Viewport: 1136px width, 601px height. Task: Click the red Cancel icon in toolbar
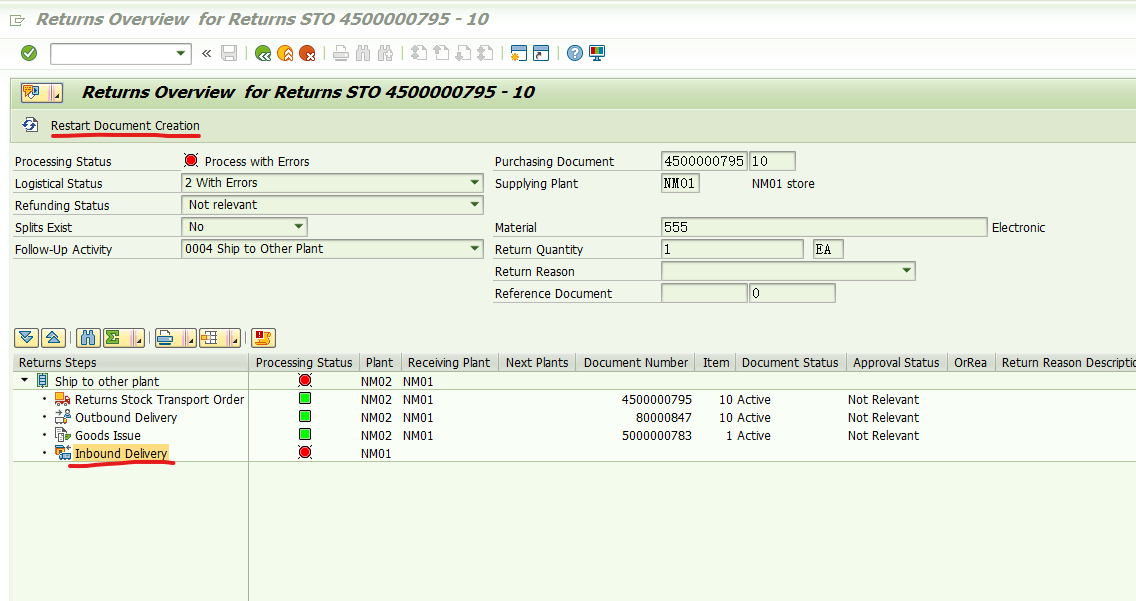[307, 53]
